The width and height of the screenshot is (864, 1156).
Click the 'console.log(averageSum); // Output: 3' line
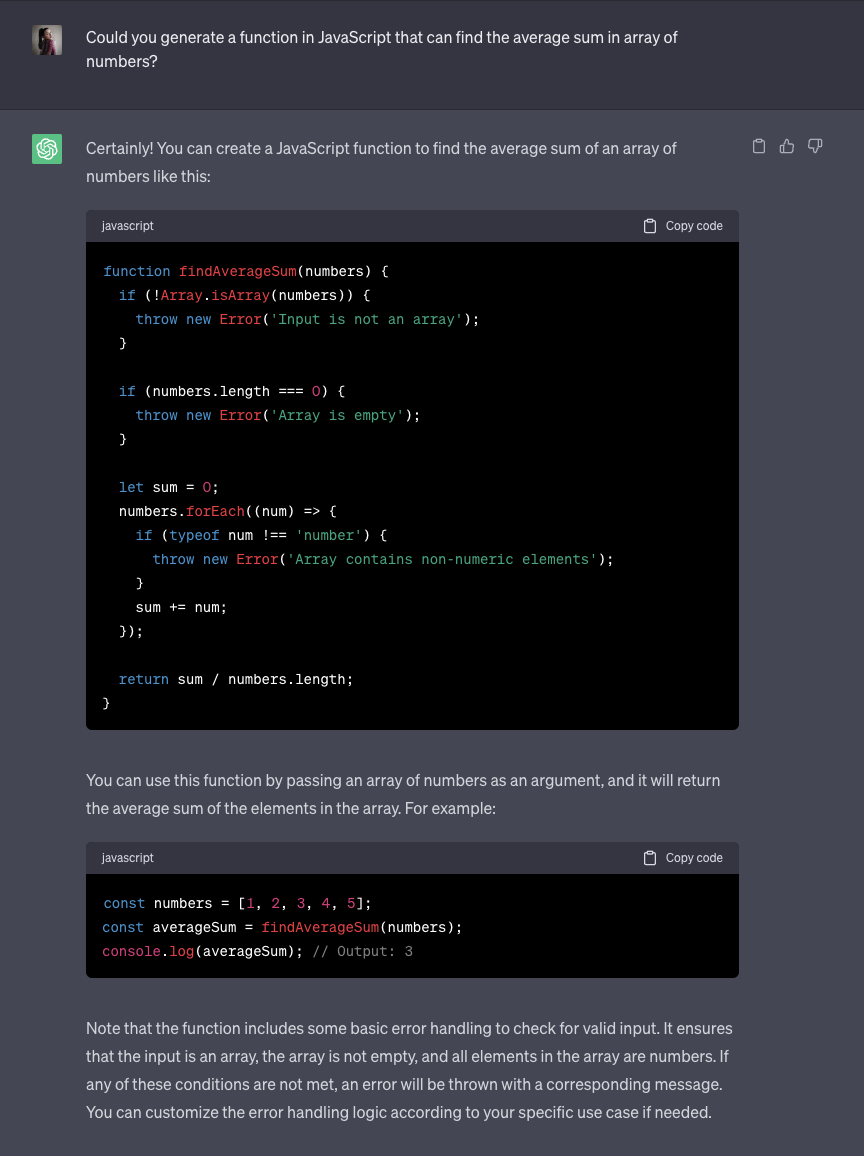click(x=257, y=951)
